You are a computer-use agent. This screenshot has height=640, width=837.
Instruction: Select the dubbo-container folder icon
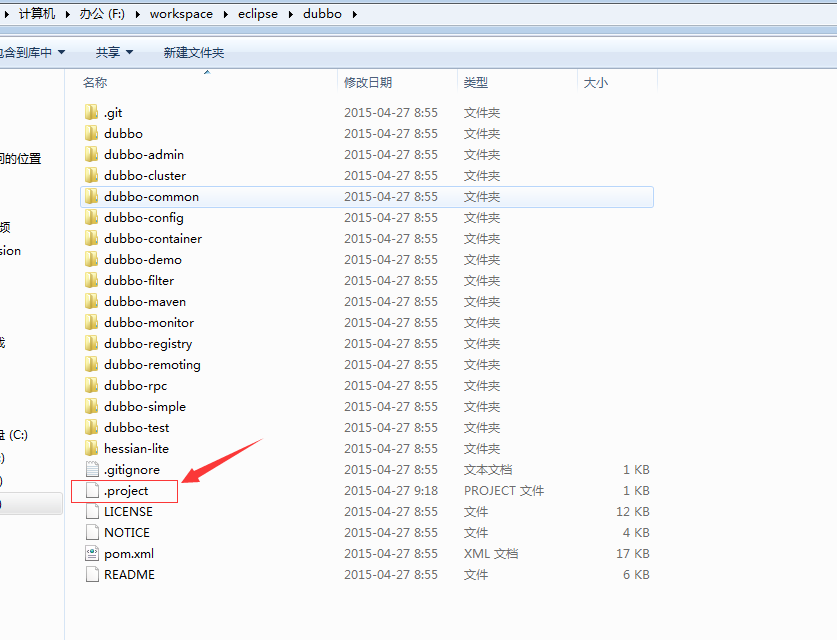click(x=91, y=238)
